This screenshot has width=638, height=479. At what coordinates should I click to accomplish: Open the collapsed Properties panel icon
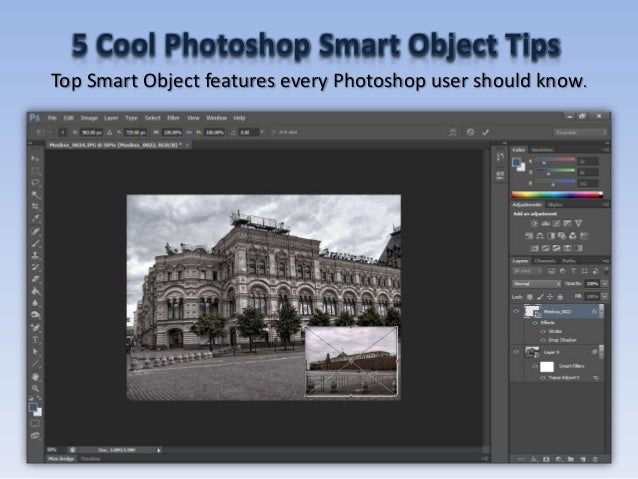(500, 175)
